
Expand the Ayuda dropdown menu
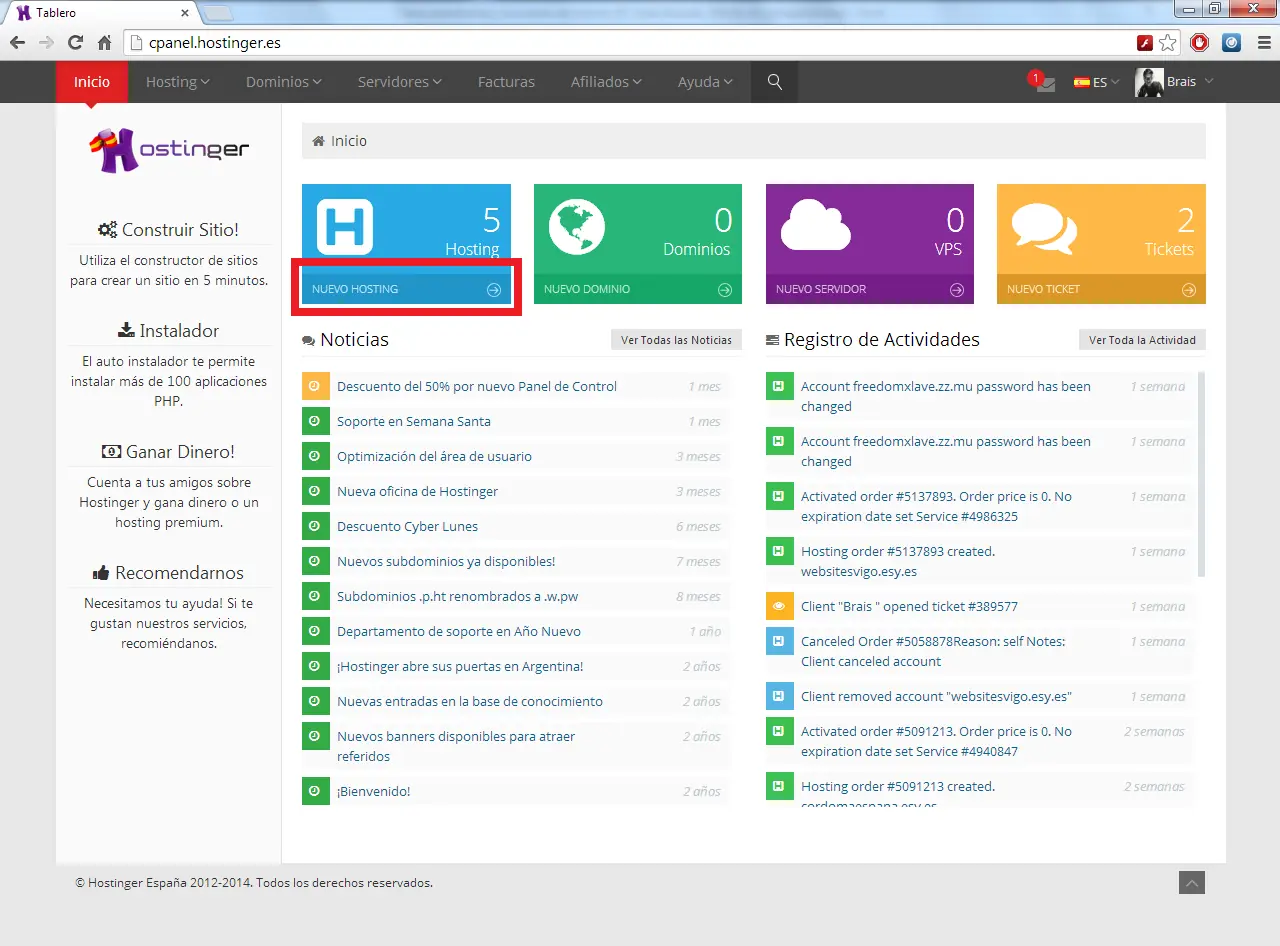point(705,82)
